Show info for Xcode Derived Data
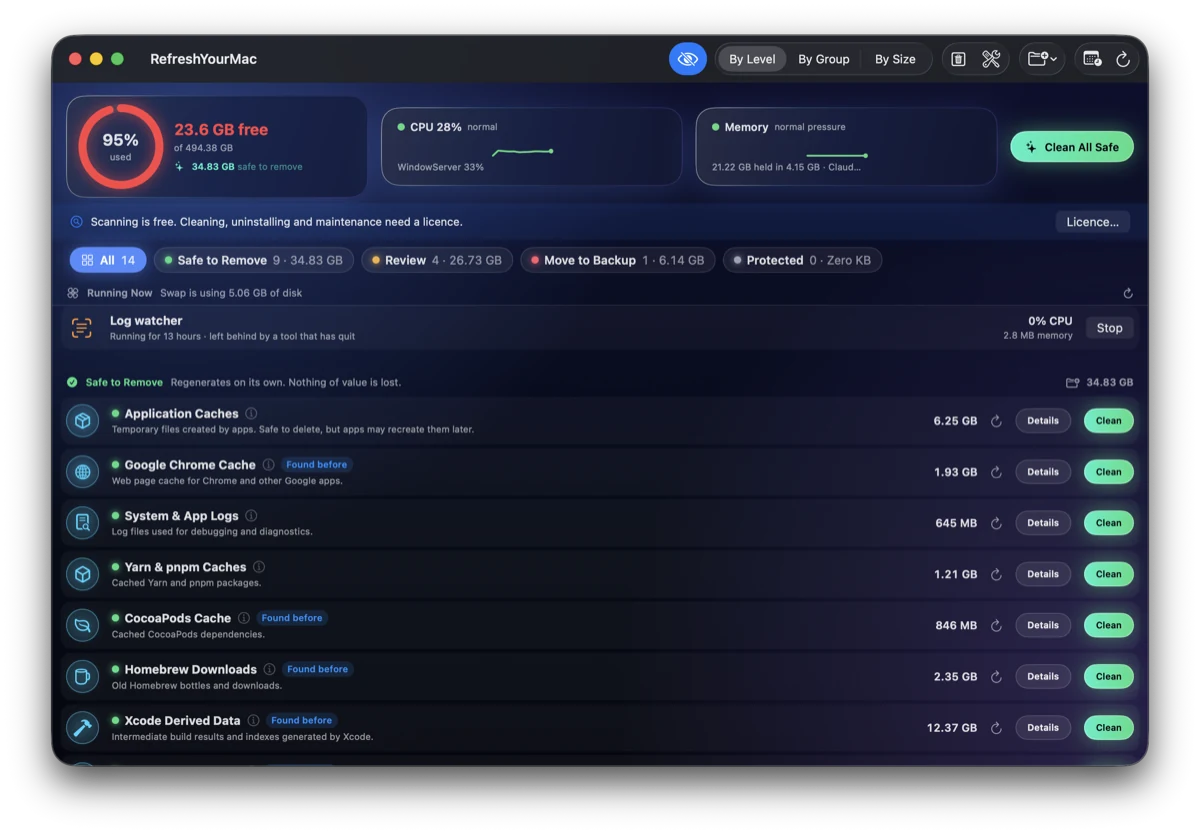The width and height of the screenshot is (1200, 834). 254,720
